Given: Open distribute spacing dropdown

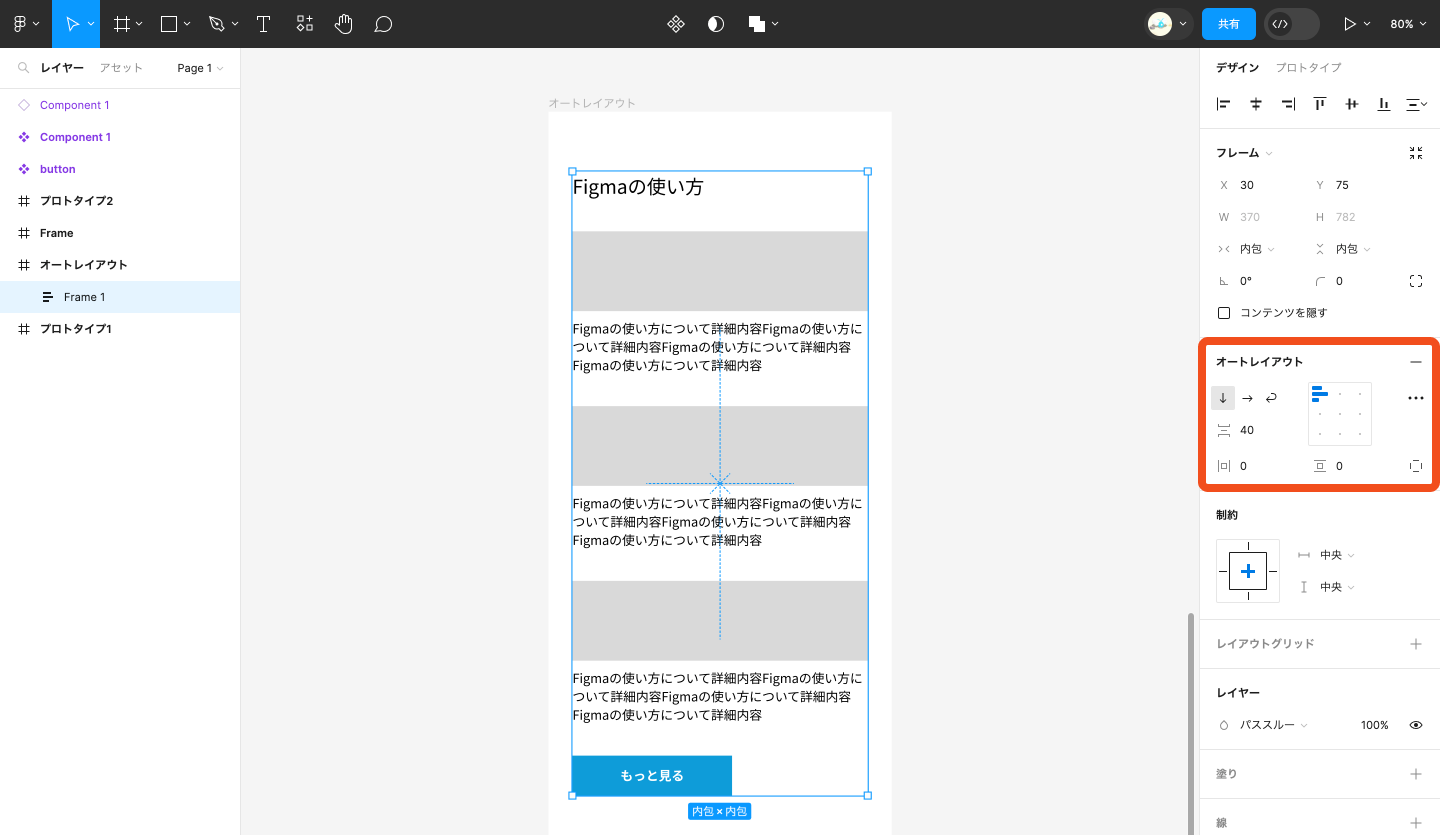Looking at the screenshot, I should point(1416,104).
